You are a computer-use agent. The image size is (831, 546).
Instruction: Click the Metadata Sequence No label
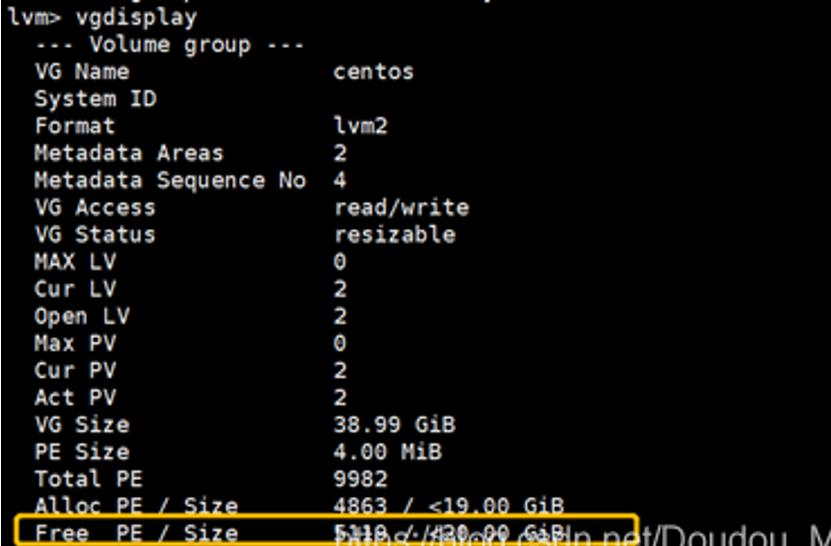170,180
